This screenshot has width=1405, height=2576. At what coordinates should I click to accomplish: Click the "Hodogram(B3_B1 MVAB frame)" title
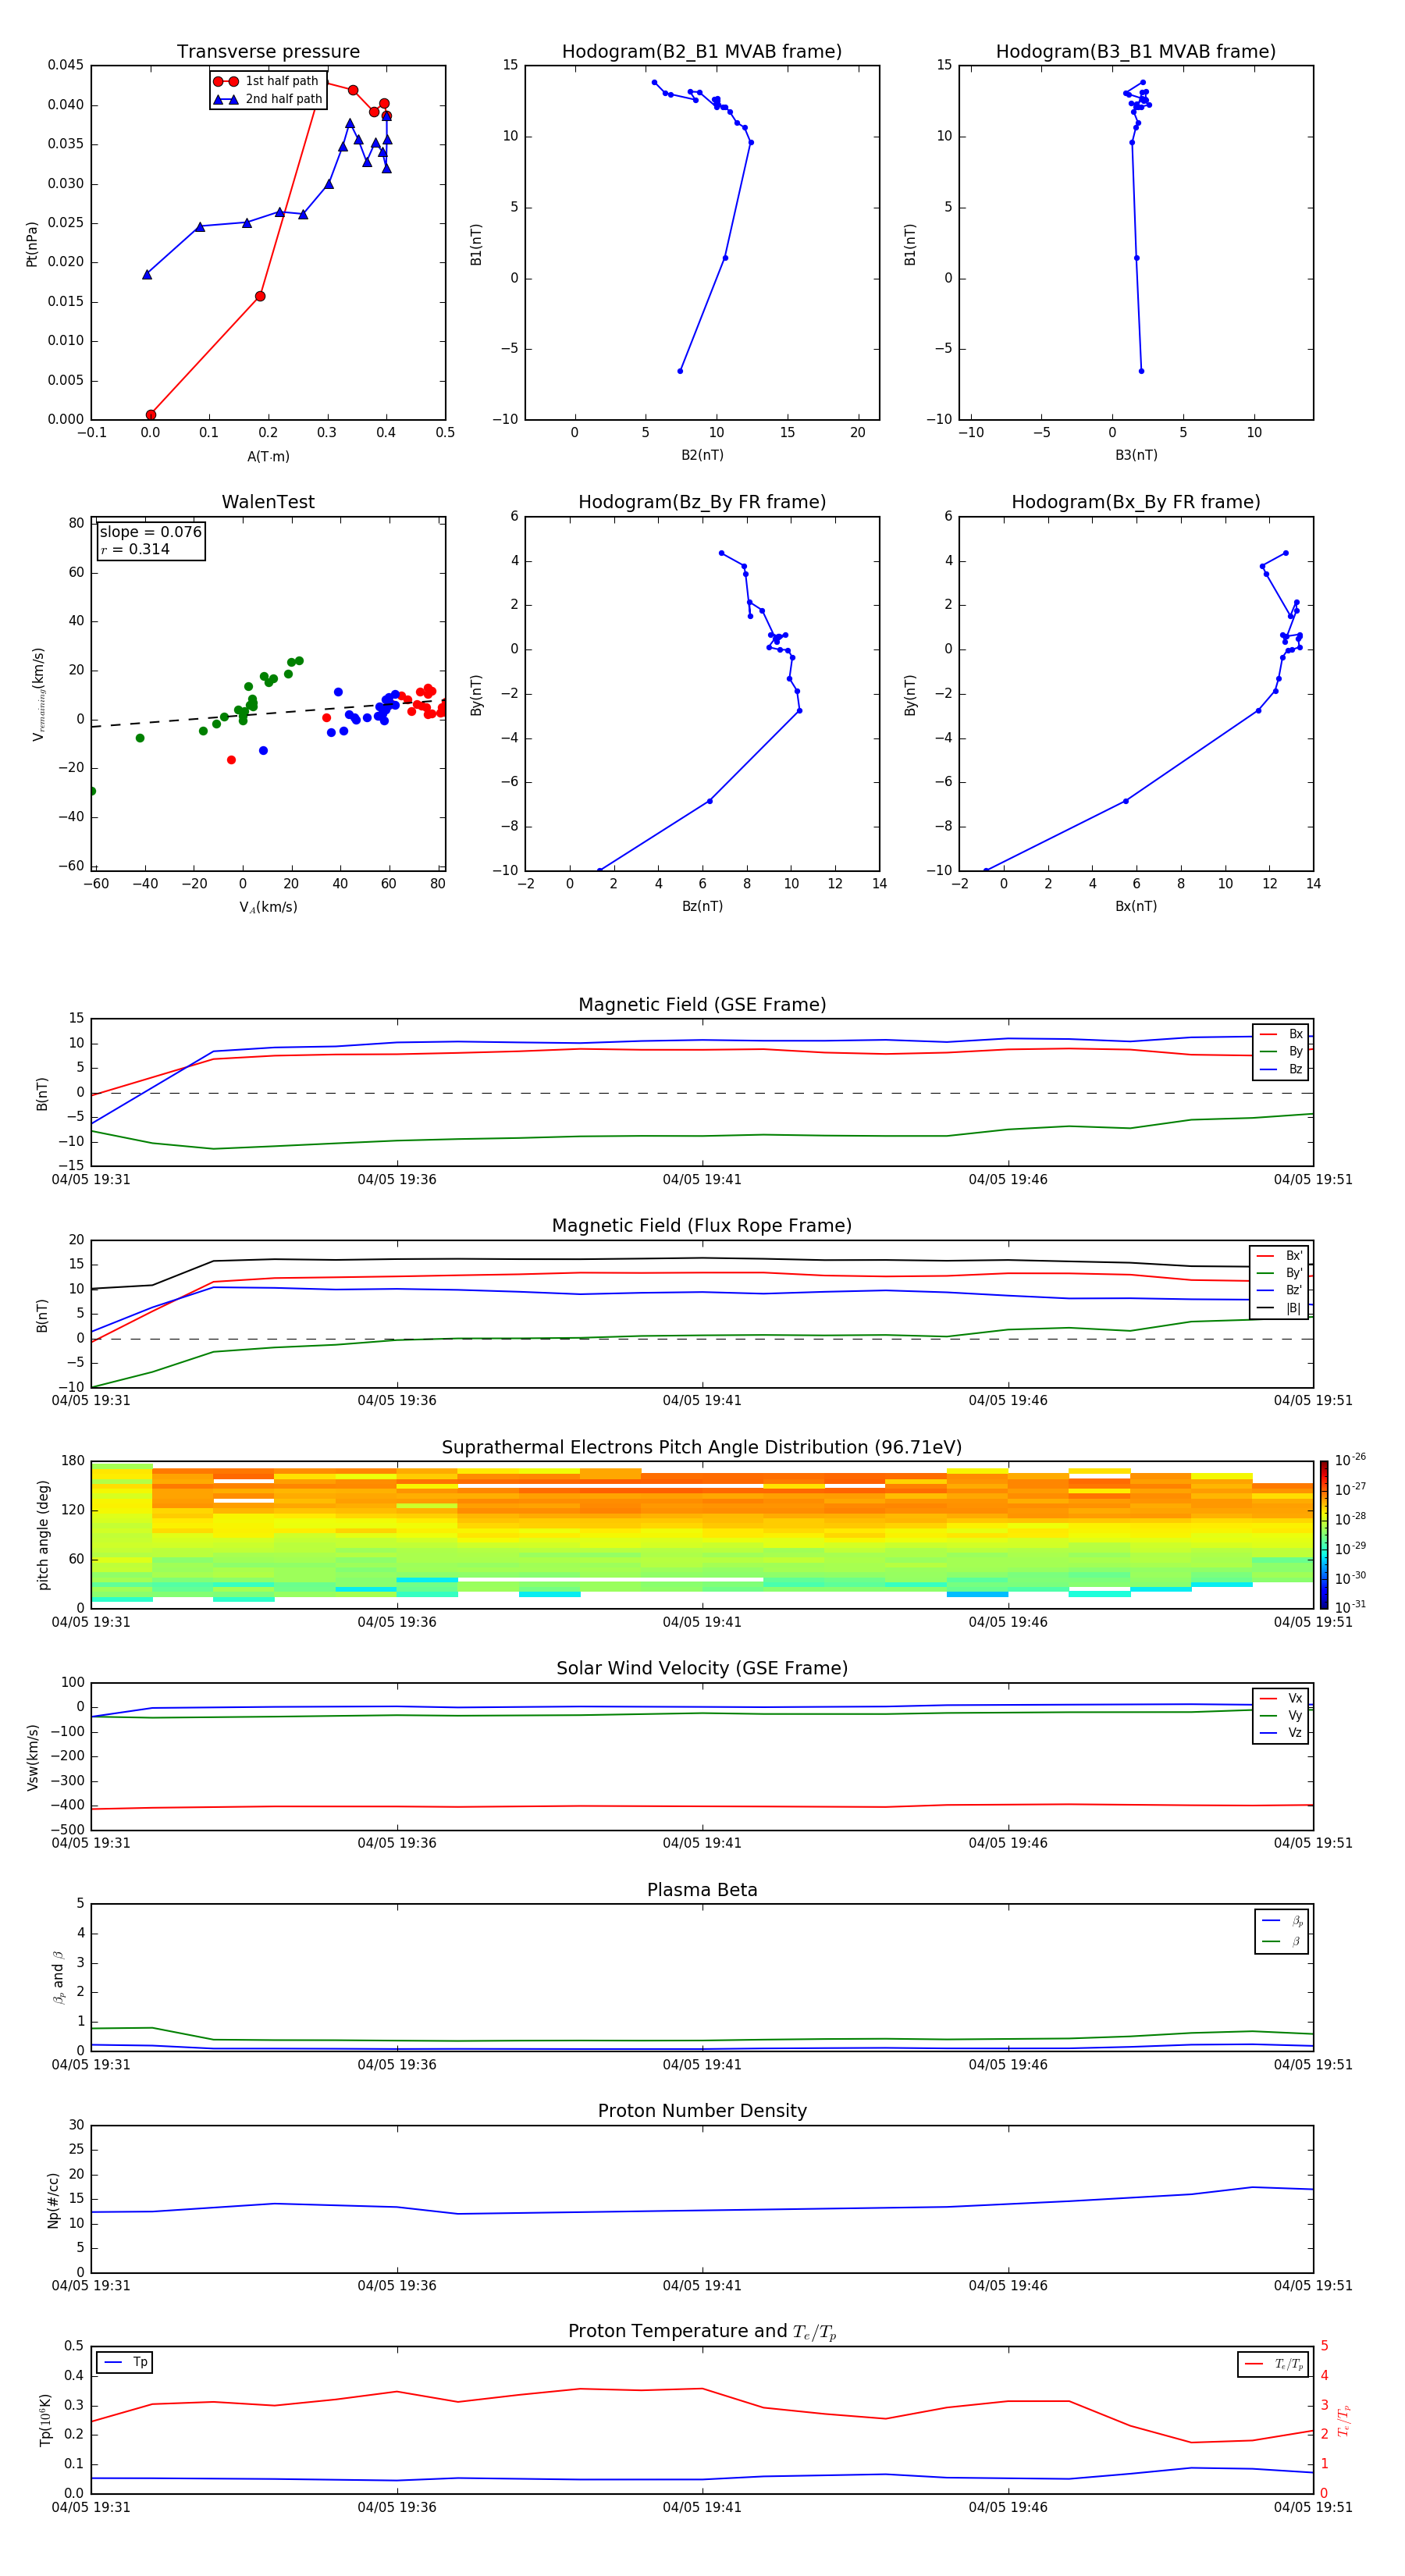tap(1136, 52)
